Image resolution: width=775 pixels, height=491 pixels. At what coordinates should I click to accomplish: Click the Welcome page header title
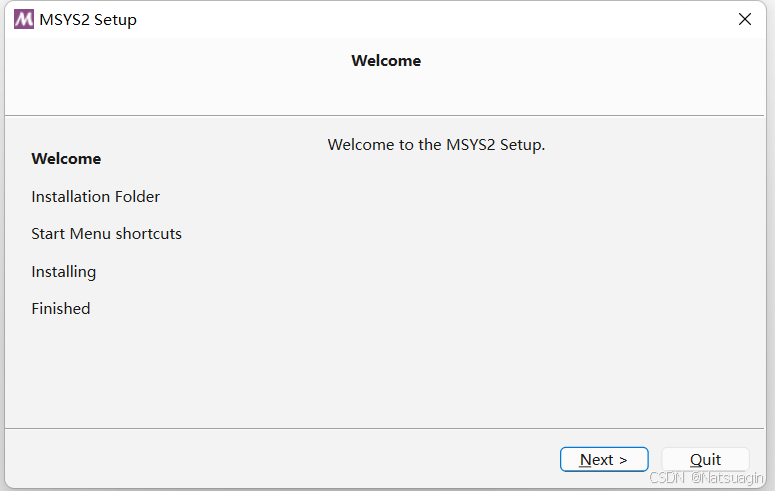[386, 61]
